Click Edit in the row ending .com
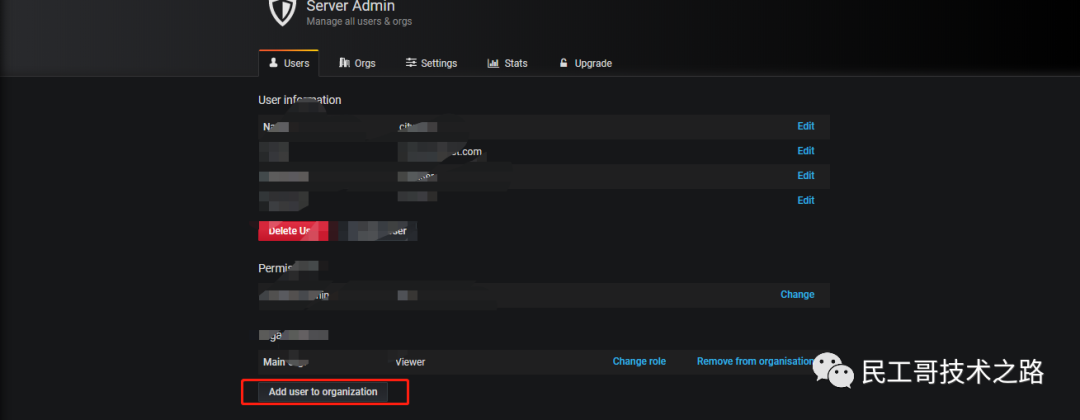Viewport: 1080px width, 420px height. pyautogui.click(x=805, y=151)
